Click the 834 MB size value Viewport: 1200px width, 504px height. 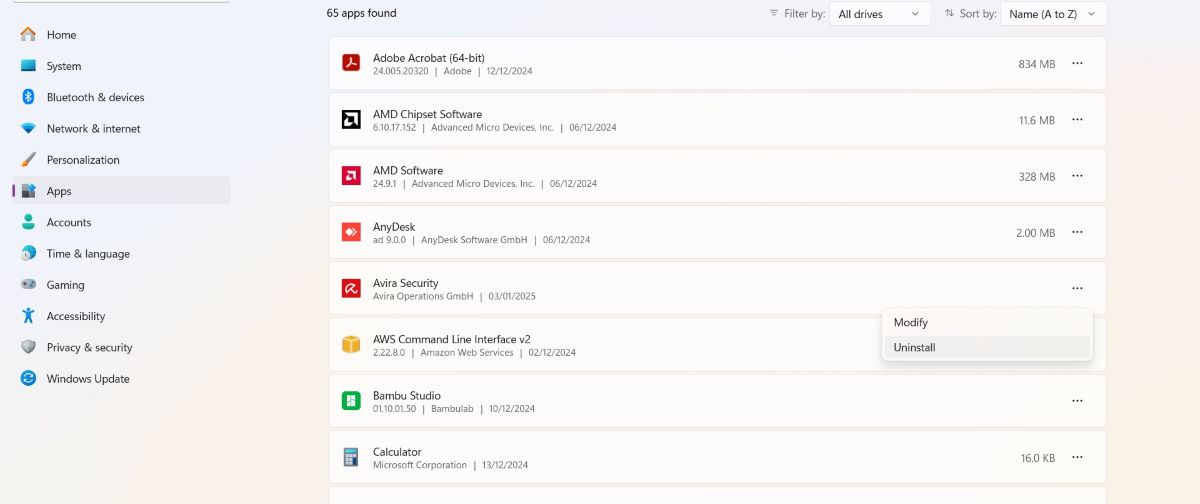(1037, 64)
